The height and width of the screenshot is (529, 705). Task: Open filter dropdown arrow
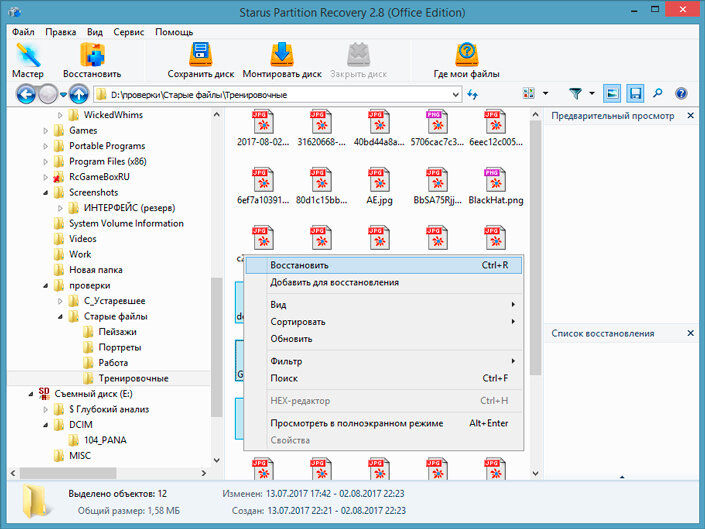click(x=592, y=93)
